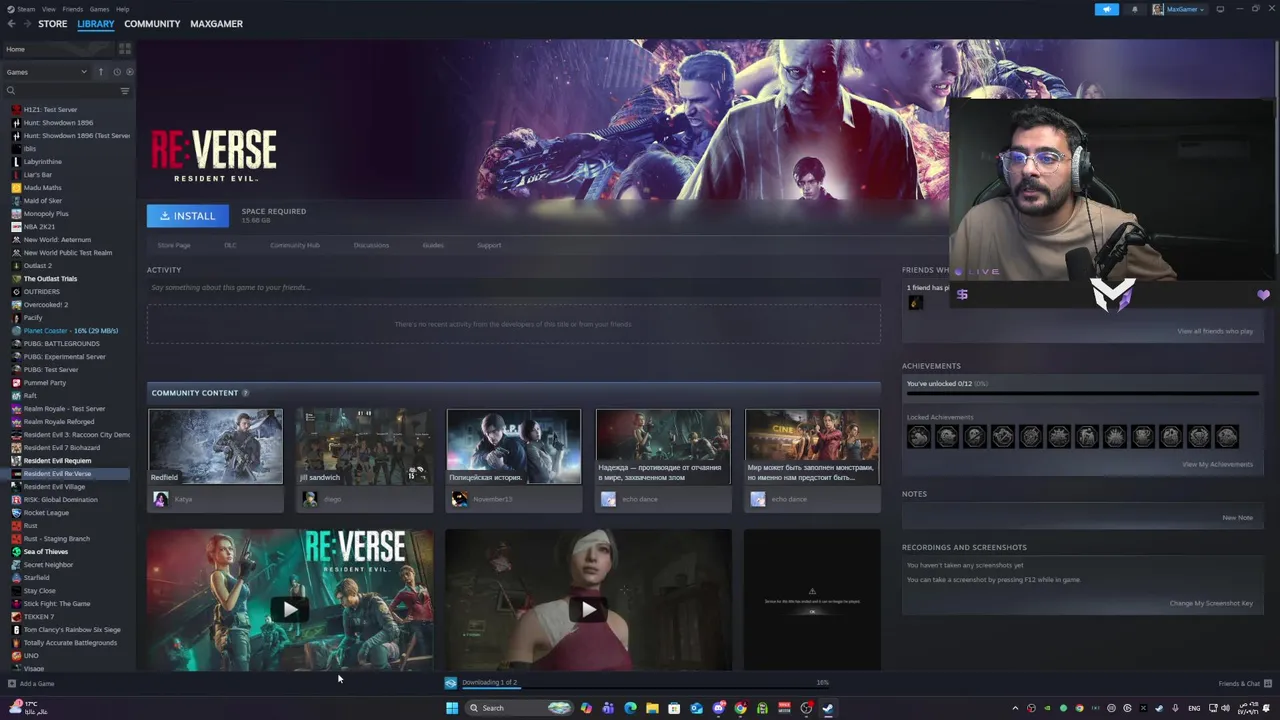This screenshot has width=1280, height=720.
Task: Open Community Content help question mark
Action: (245, 393)
